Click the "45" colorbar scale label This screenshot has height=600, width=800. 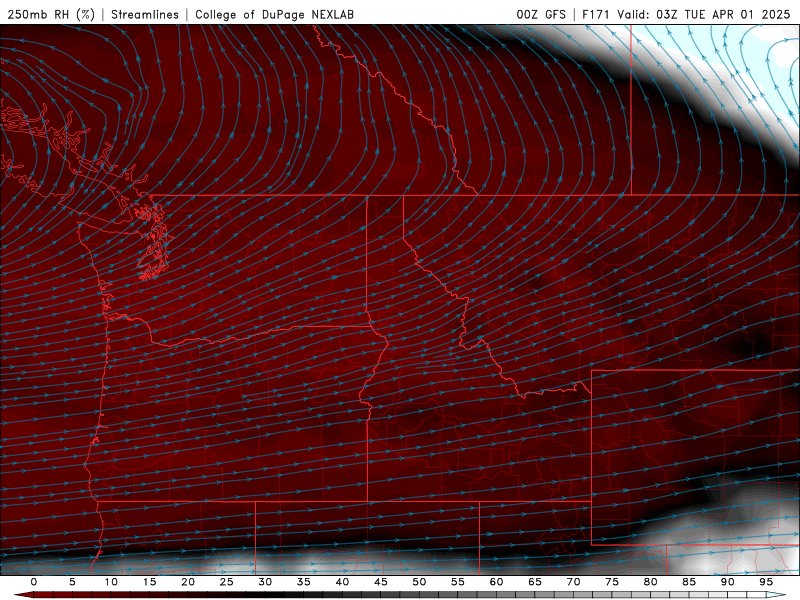tap(381, 582)
